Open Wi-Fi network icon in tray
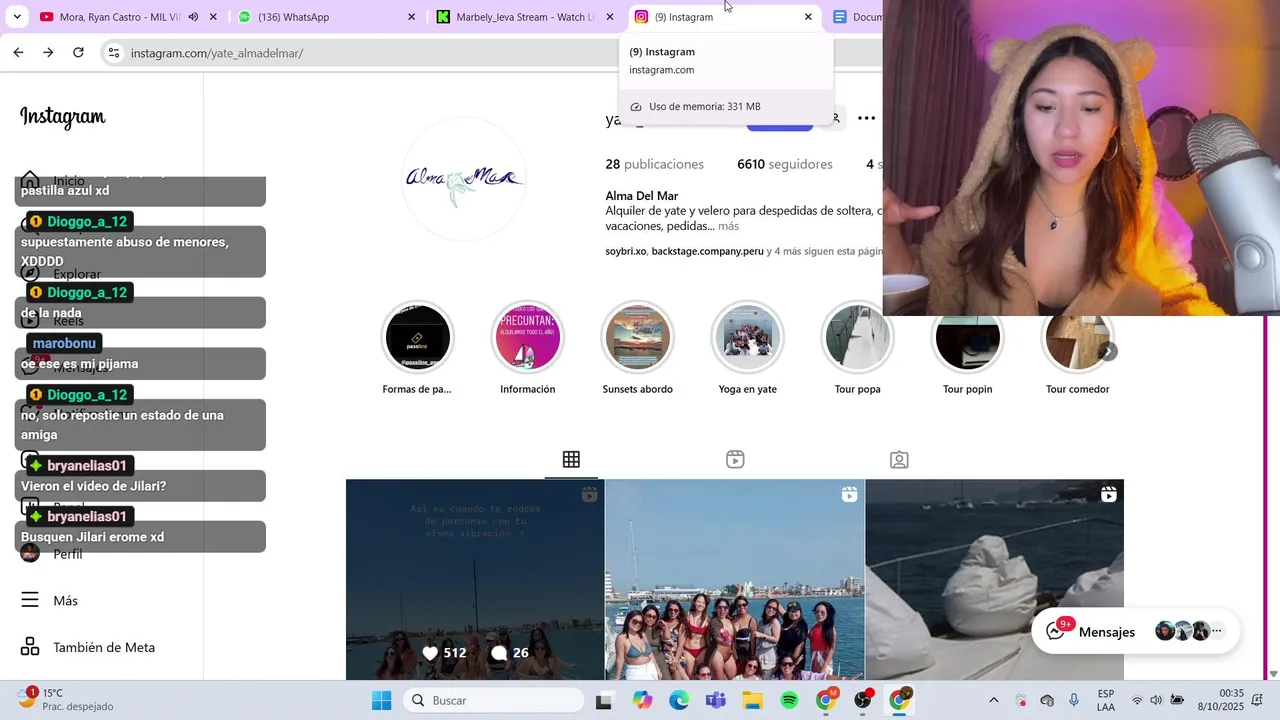The width and height of the screenshot is (1280, 720). click(x=1137, y=701)
